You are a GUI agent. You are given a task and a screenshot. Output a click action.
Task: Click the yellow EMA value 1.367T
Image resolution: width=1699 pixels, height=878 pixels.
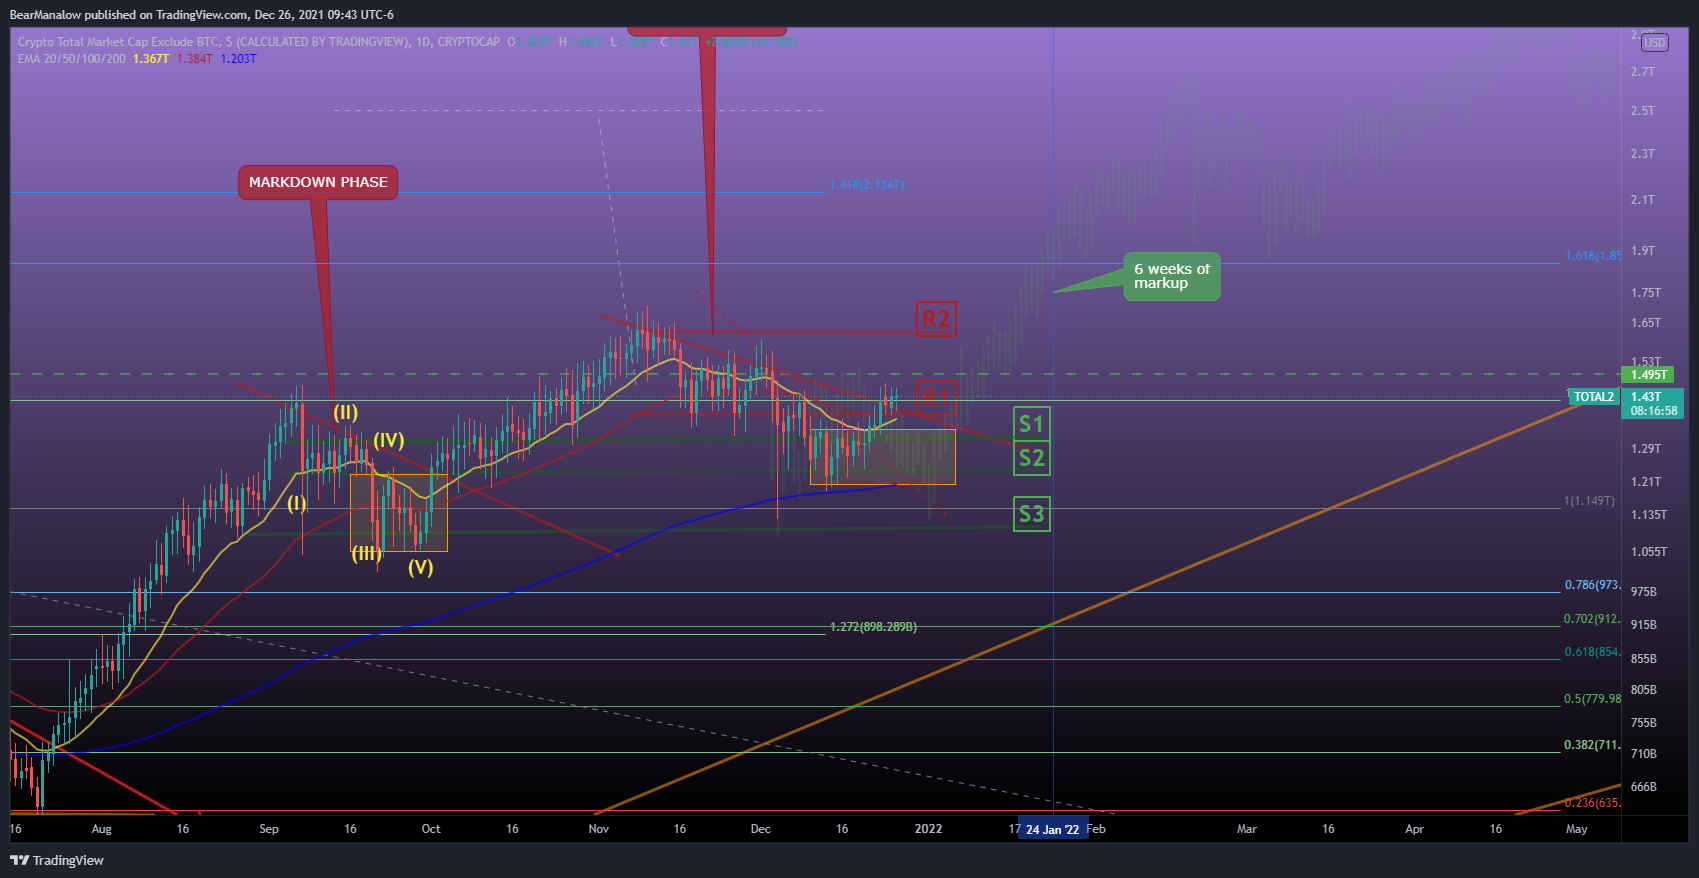coord(151,59)
